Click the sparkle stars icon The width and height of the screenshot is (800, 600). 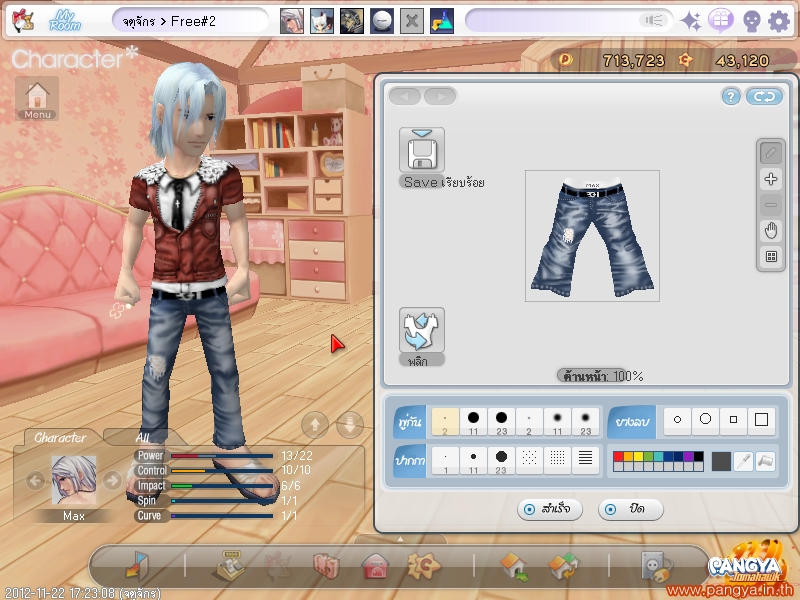691,21
